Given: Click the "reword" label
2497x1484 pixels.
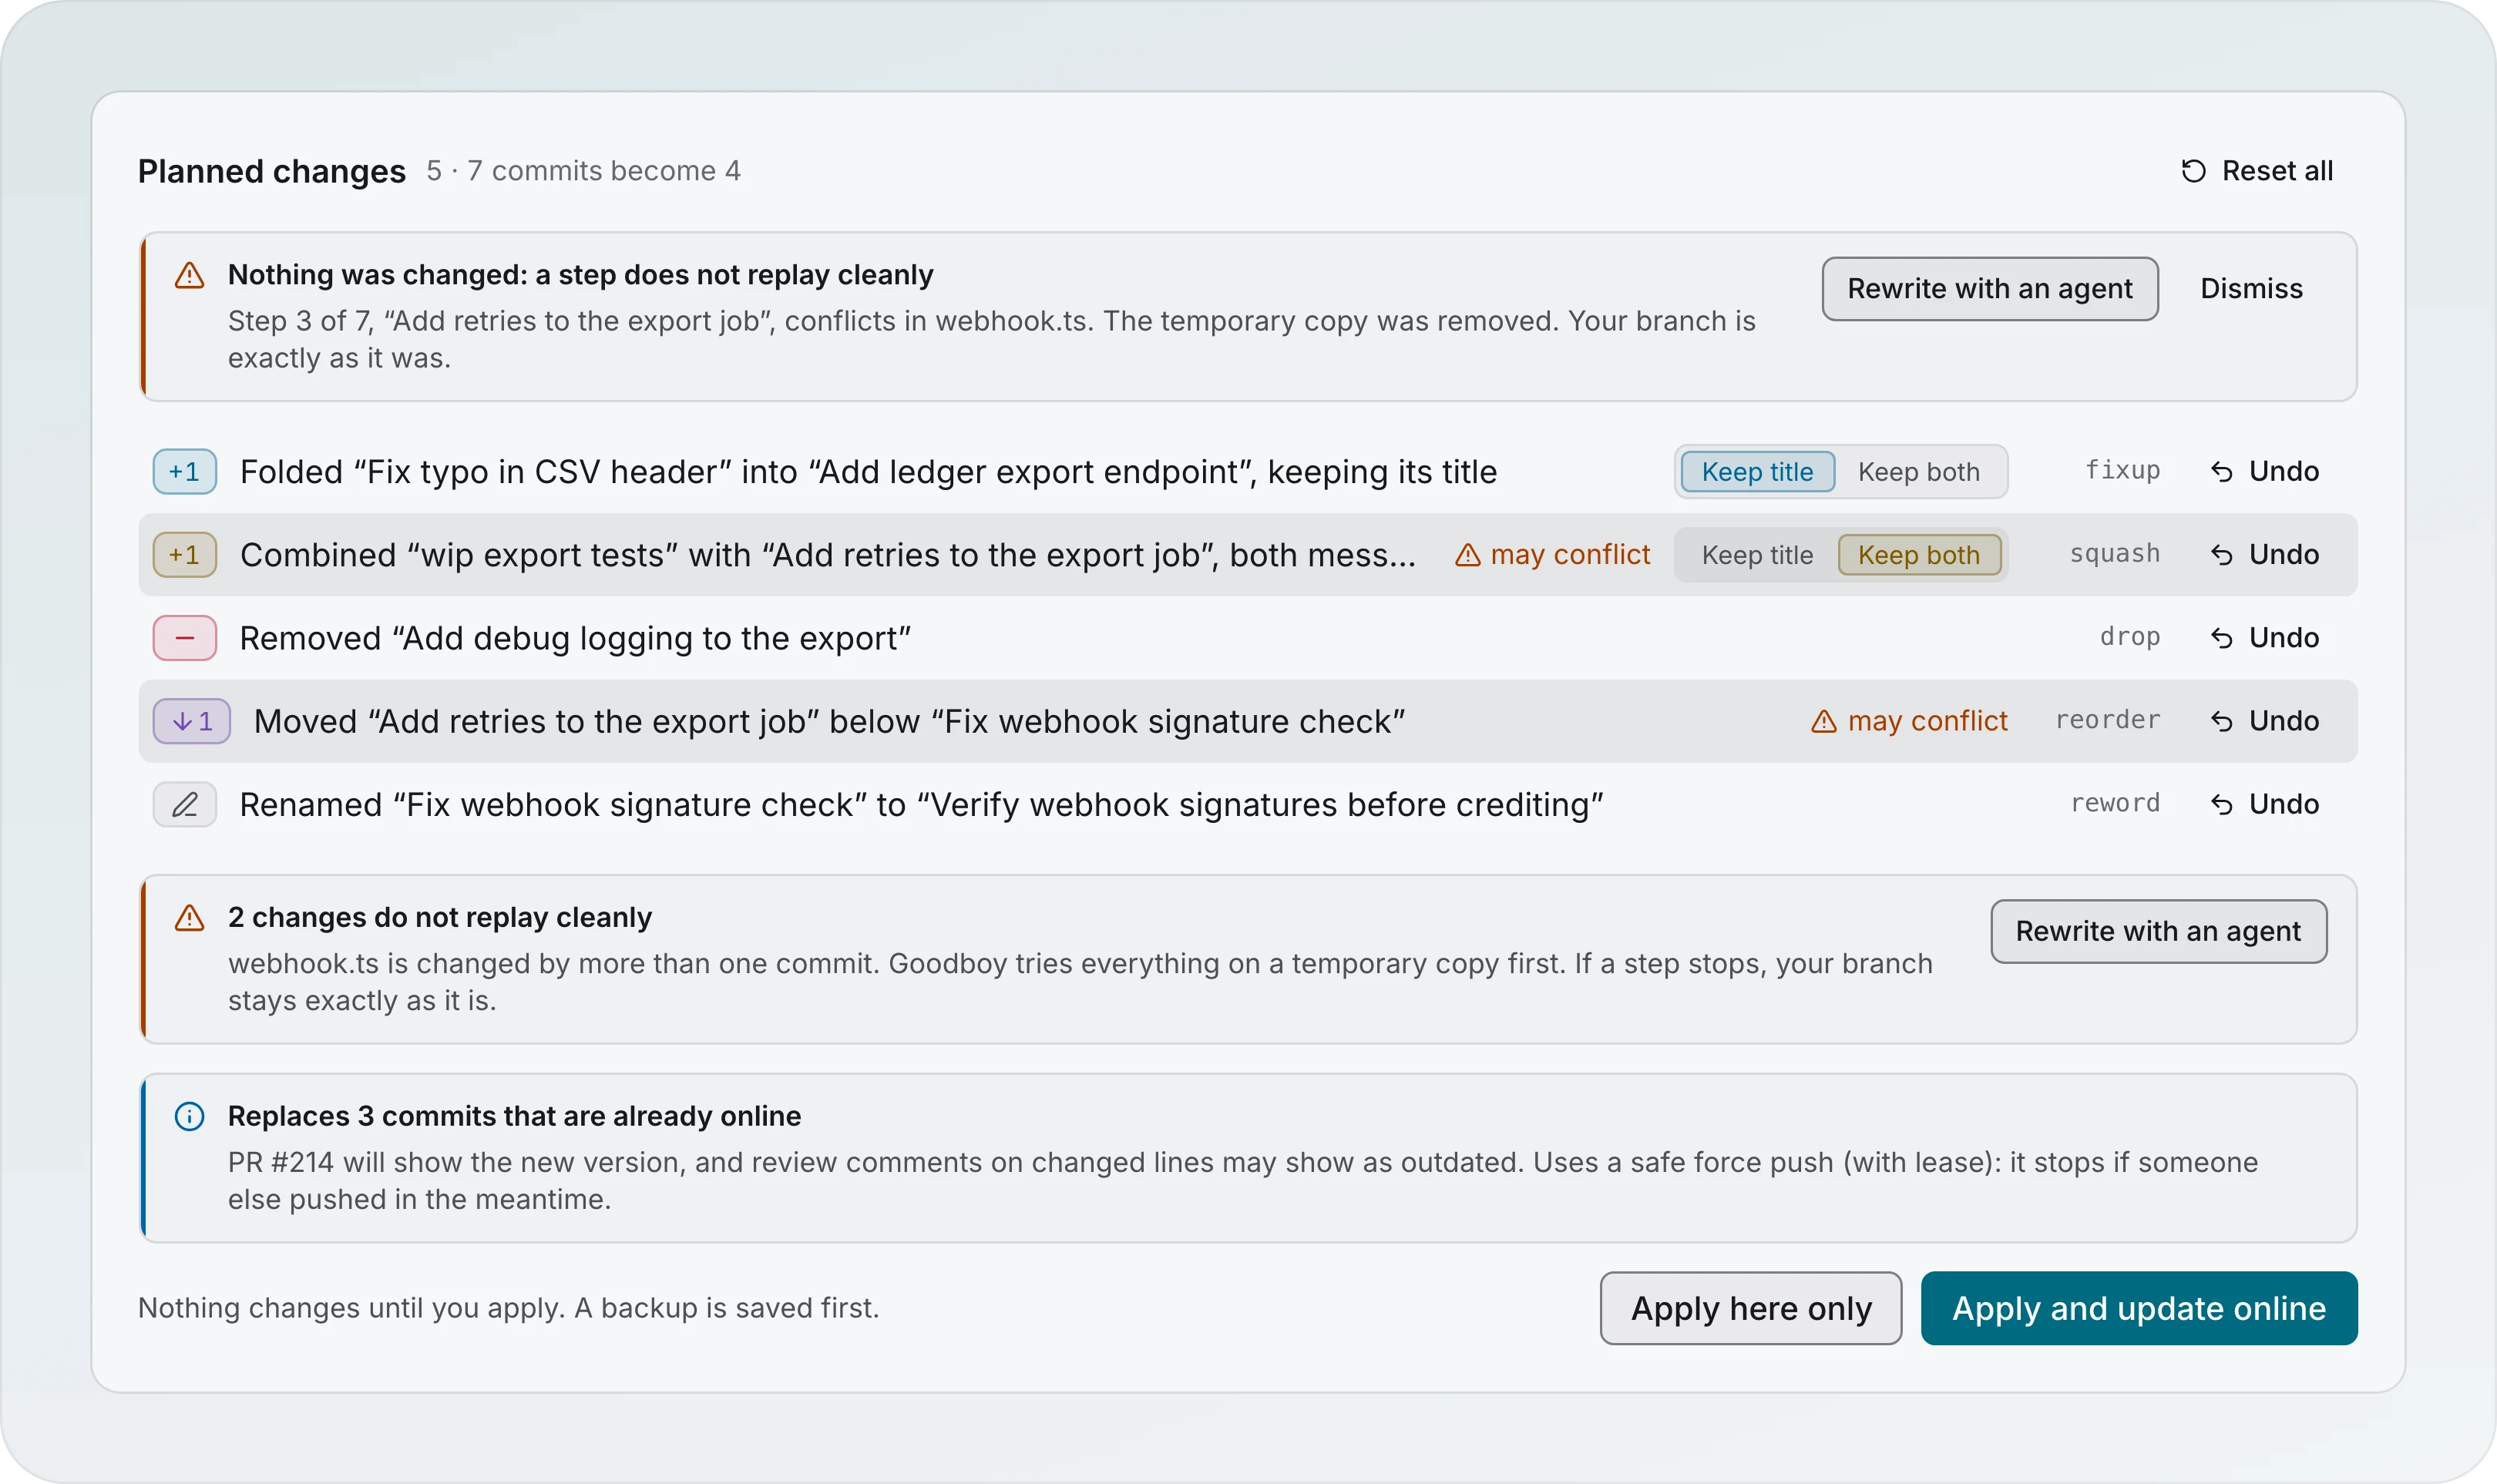Looking at the screenshot, I should [2114, 803].
